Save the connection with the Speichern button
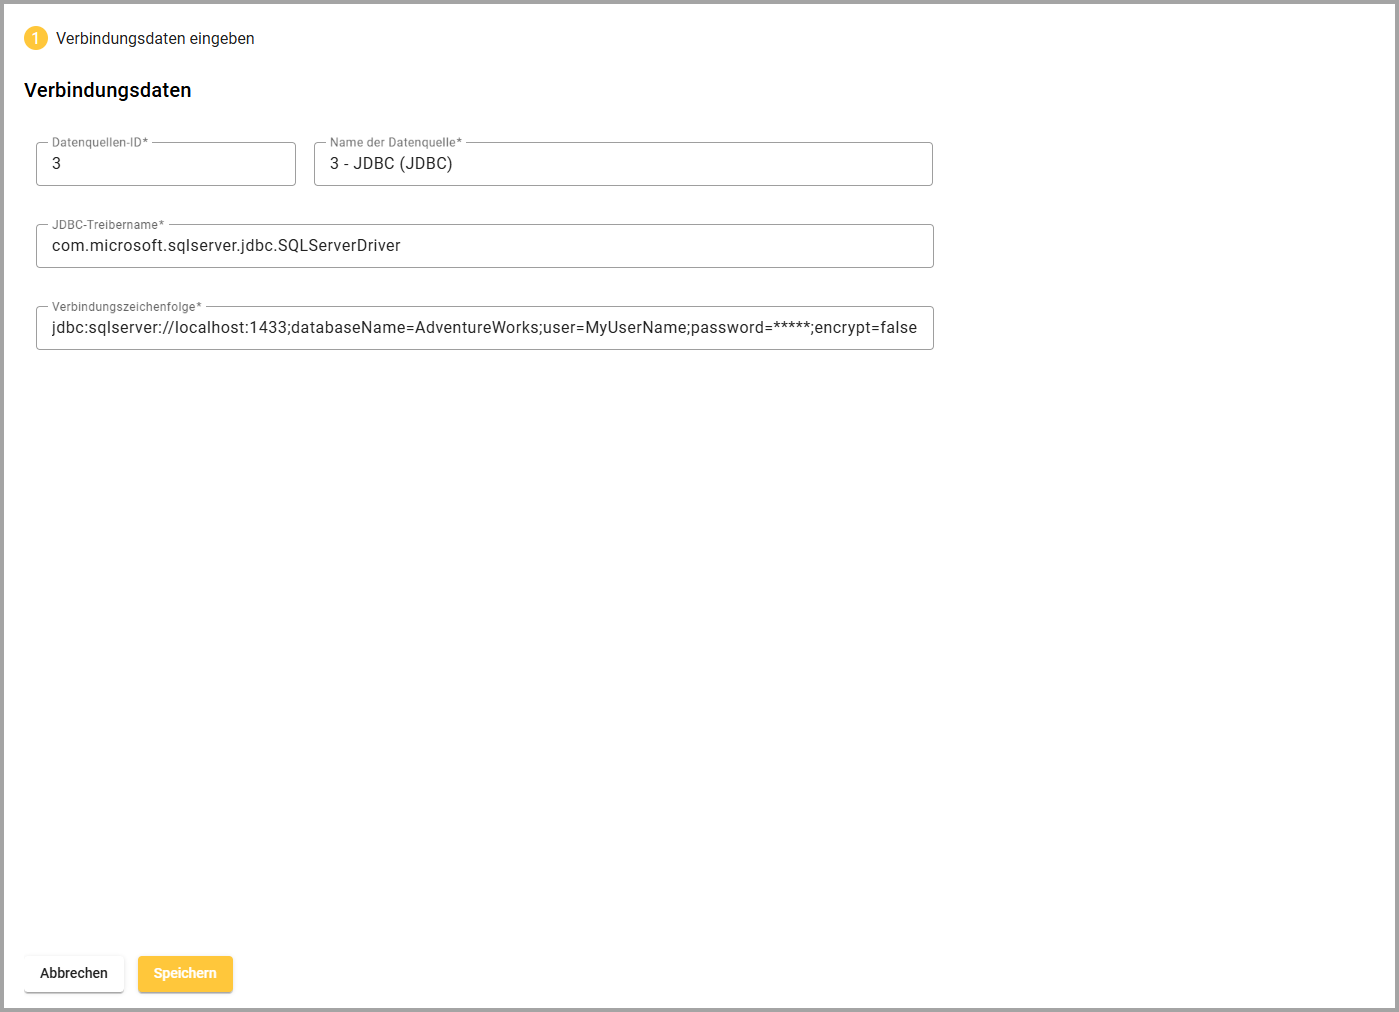 tap(185, 973)
